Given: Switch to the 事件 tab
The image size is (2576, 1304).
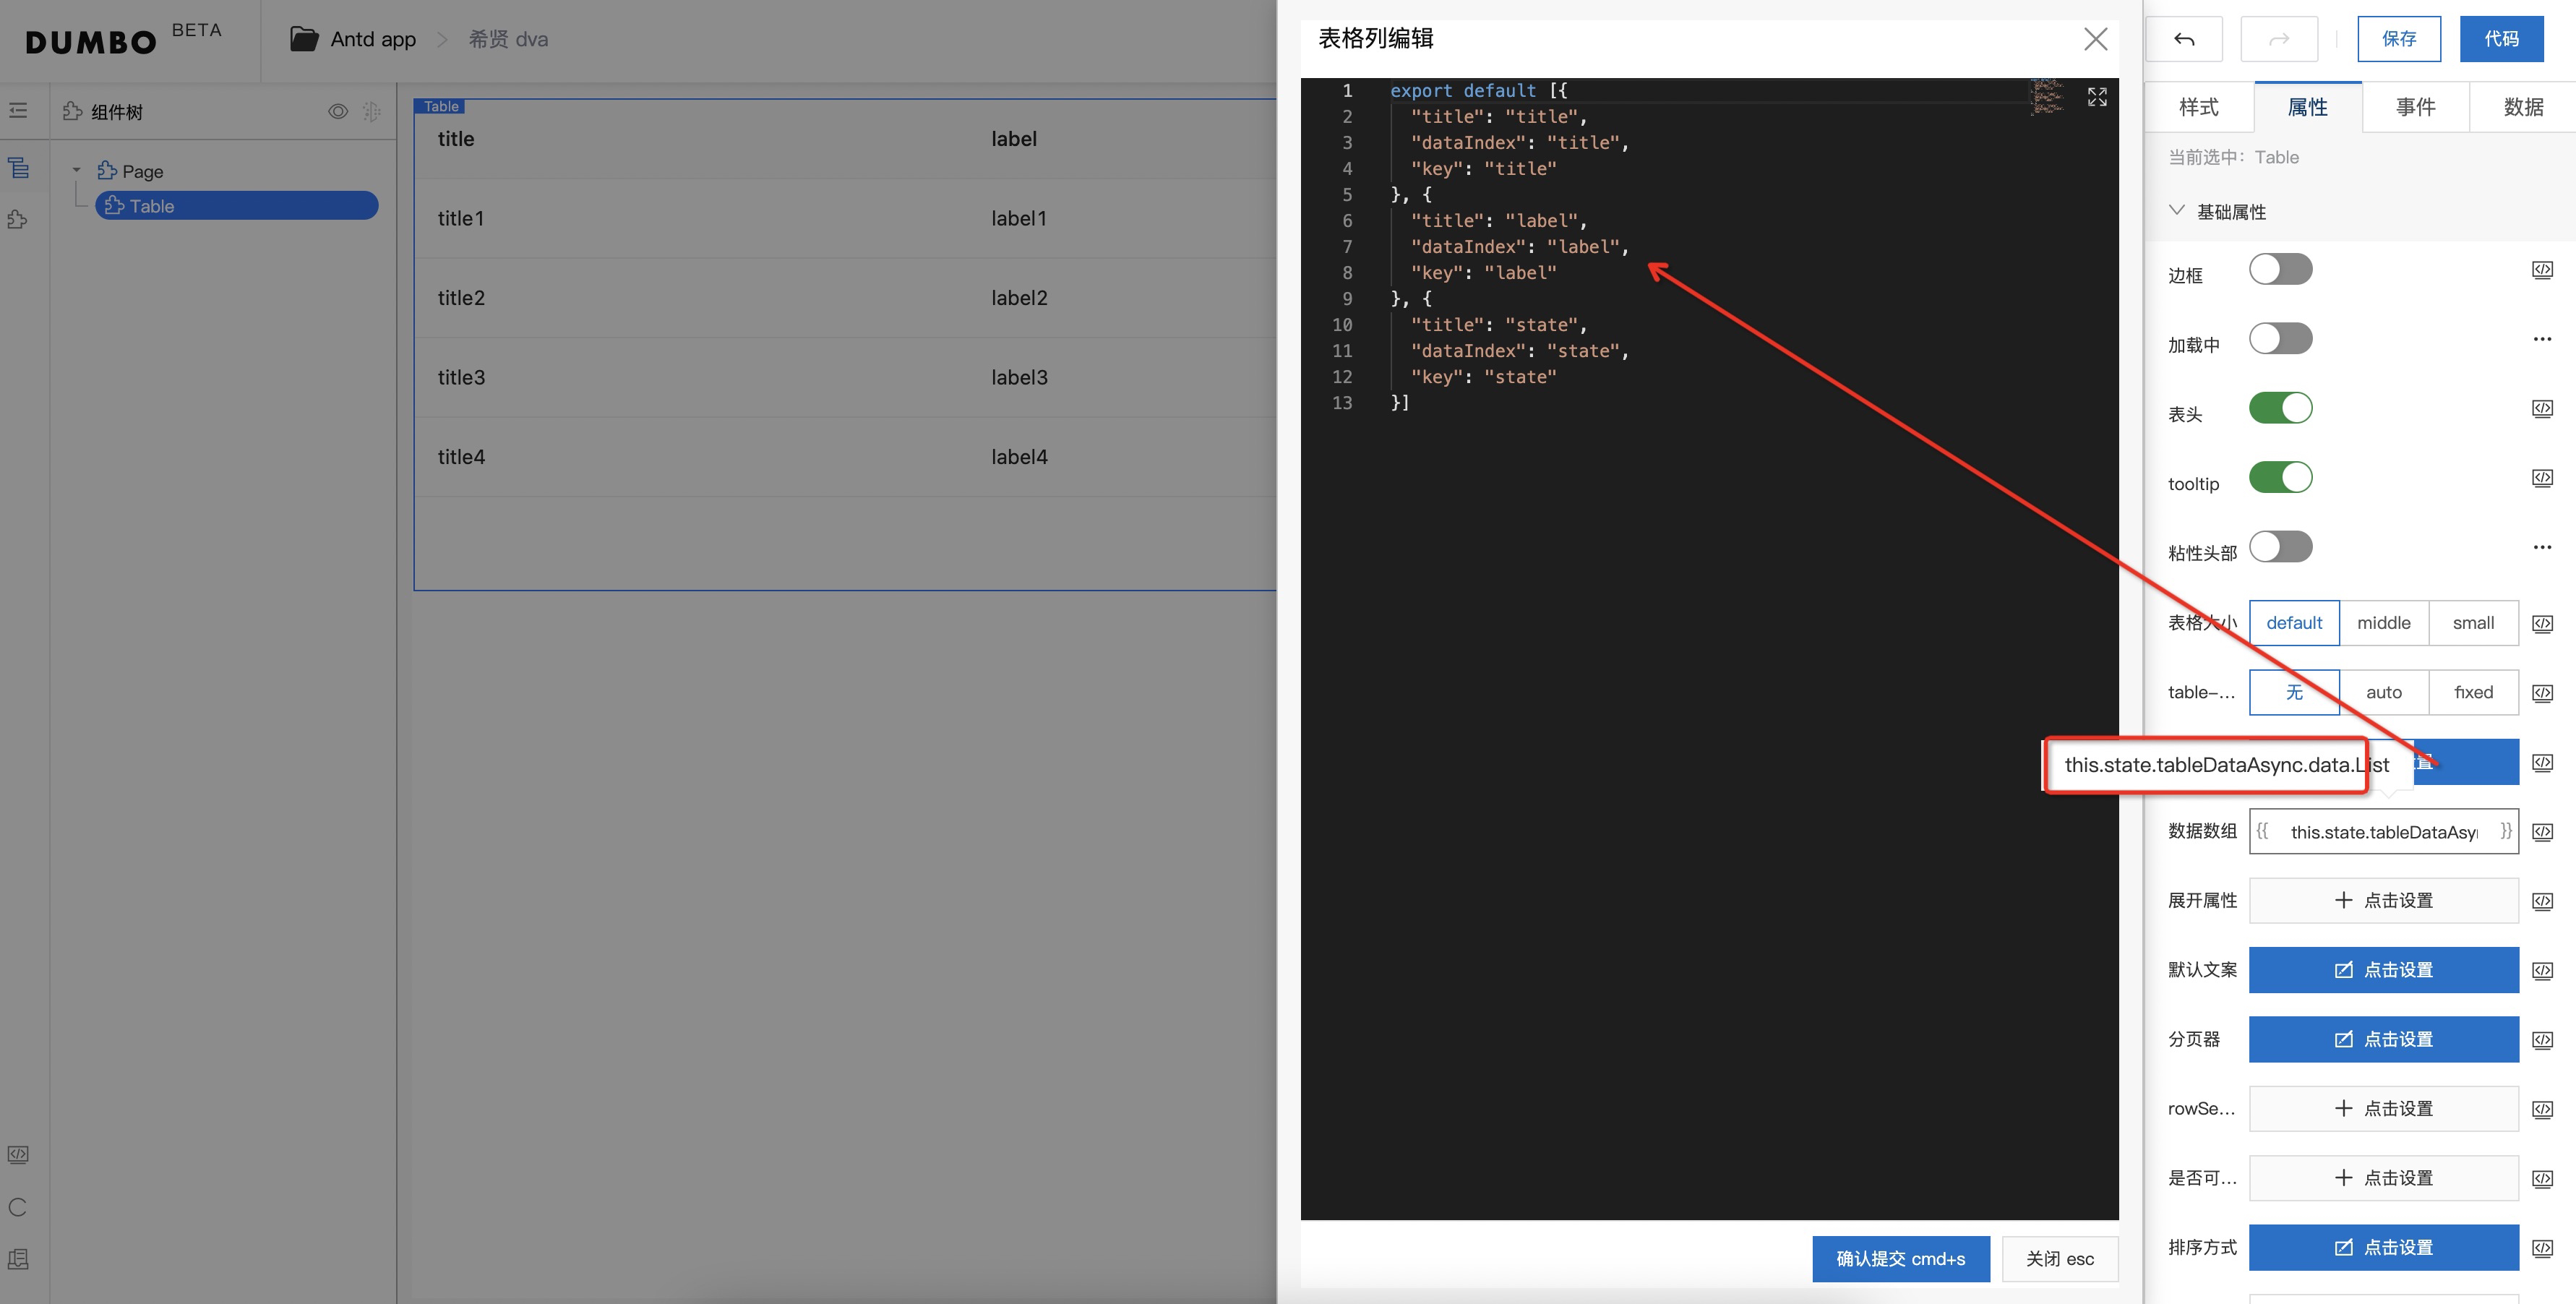Looking at the screenshot, I should coord(2415,107).
